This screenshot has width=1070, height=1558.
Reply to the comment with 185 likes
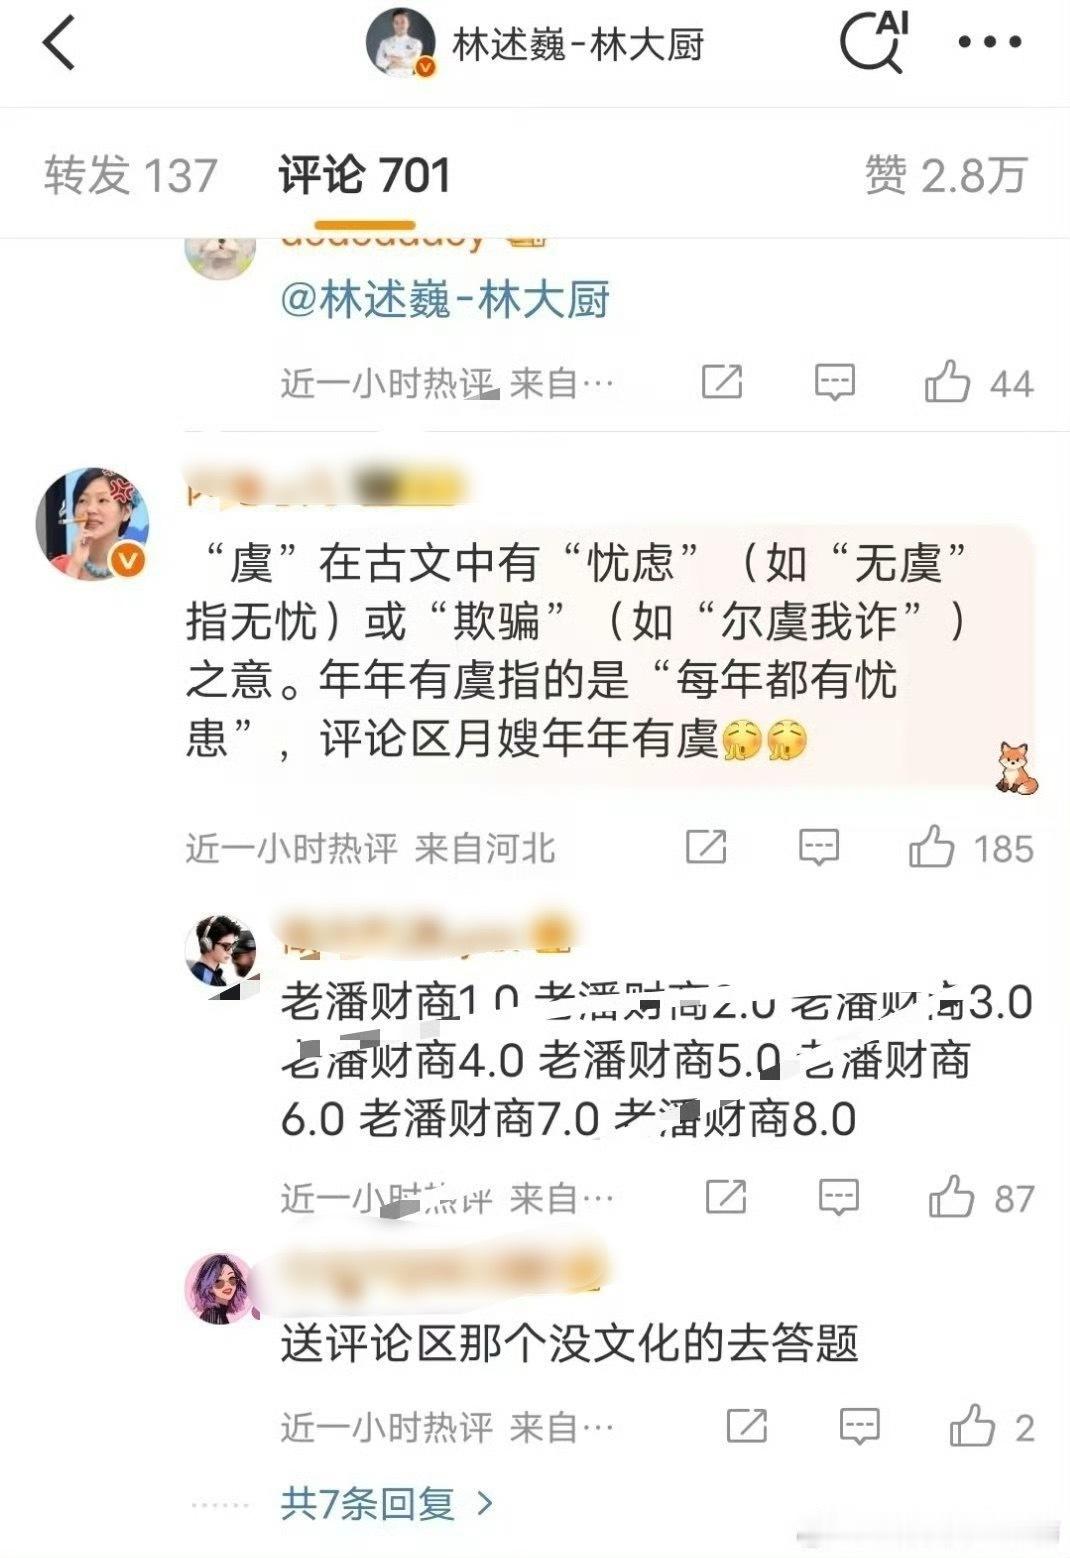819,849
